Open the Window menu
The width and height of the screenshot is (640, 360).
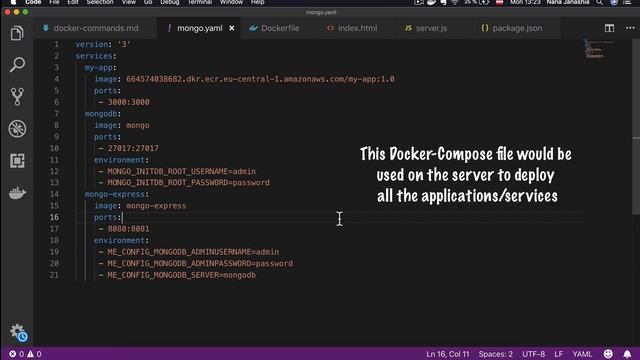(x=231, y=2)
